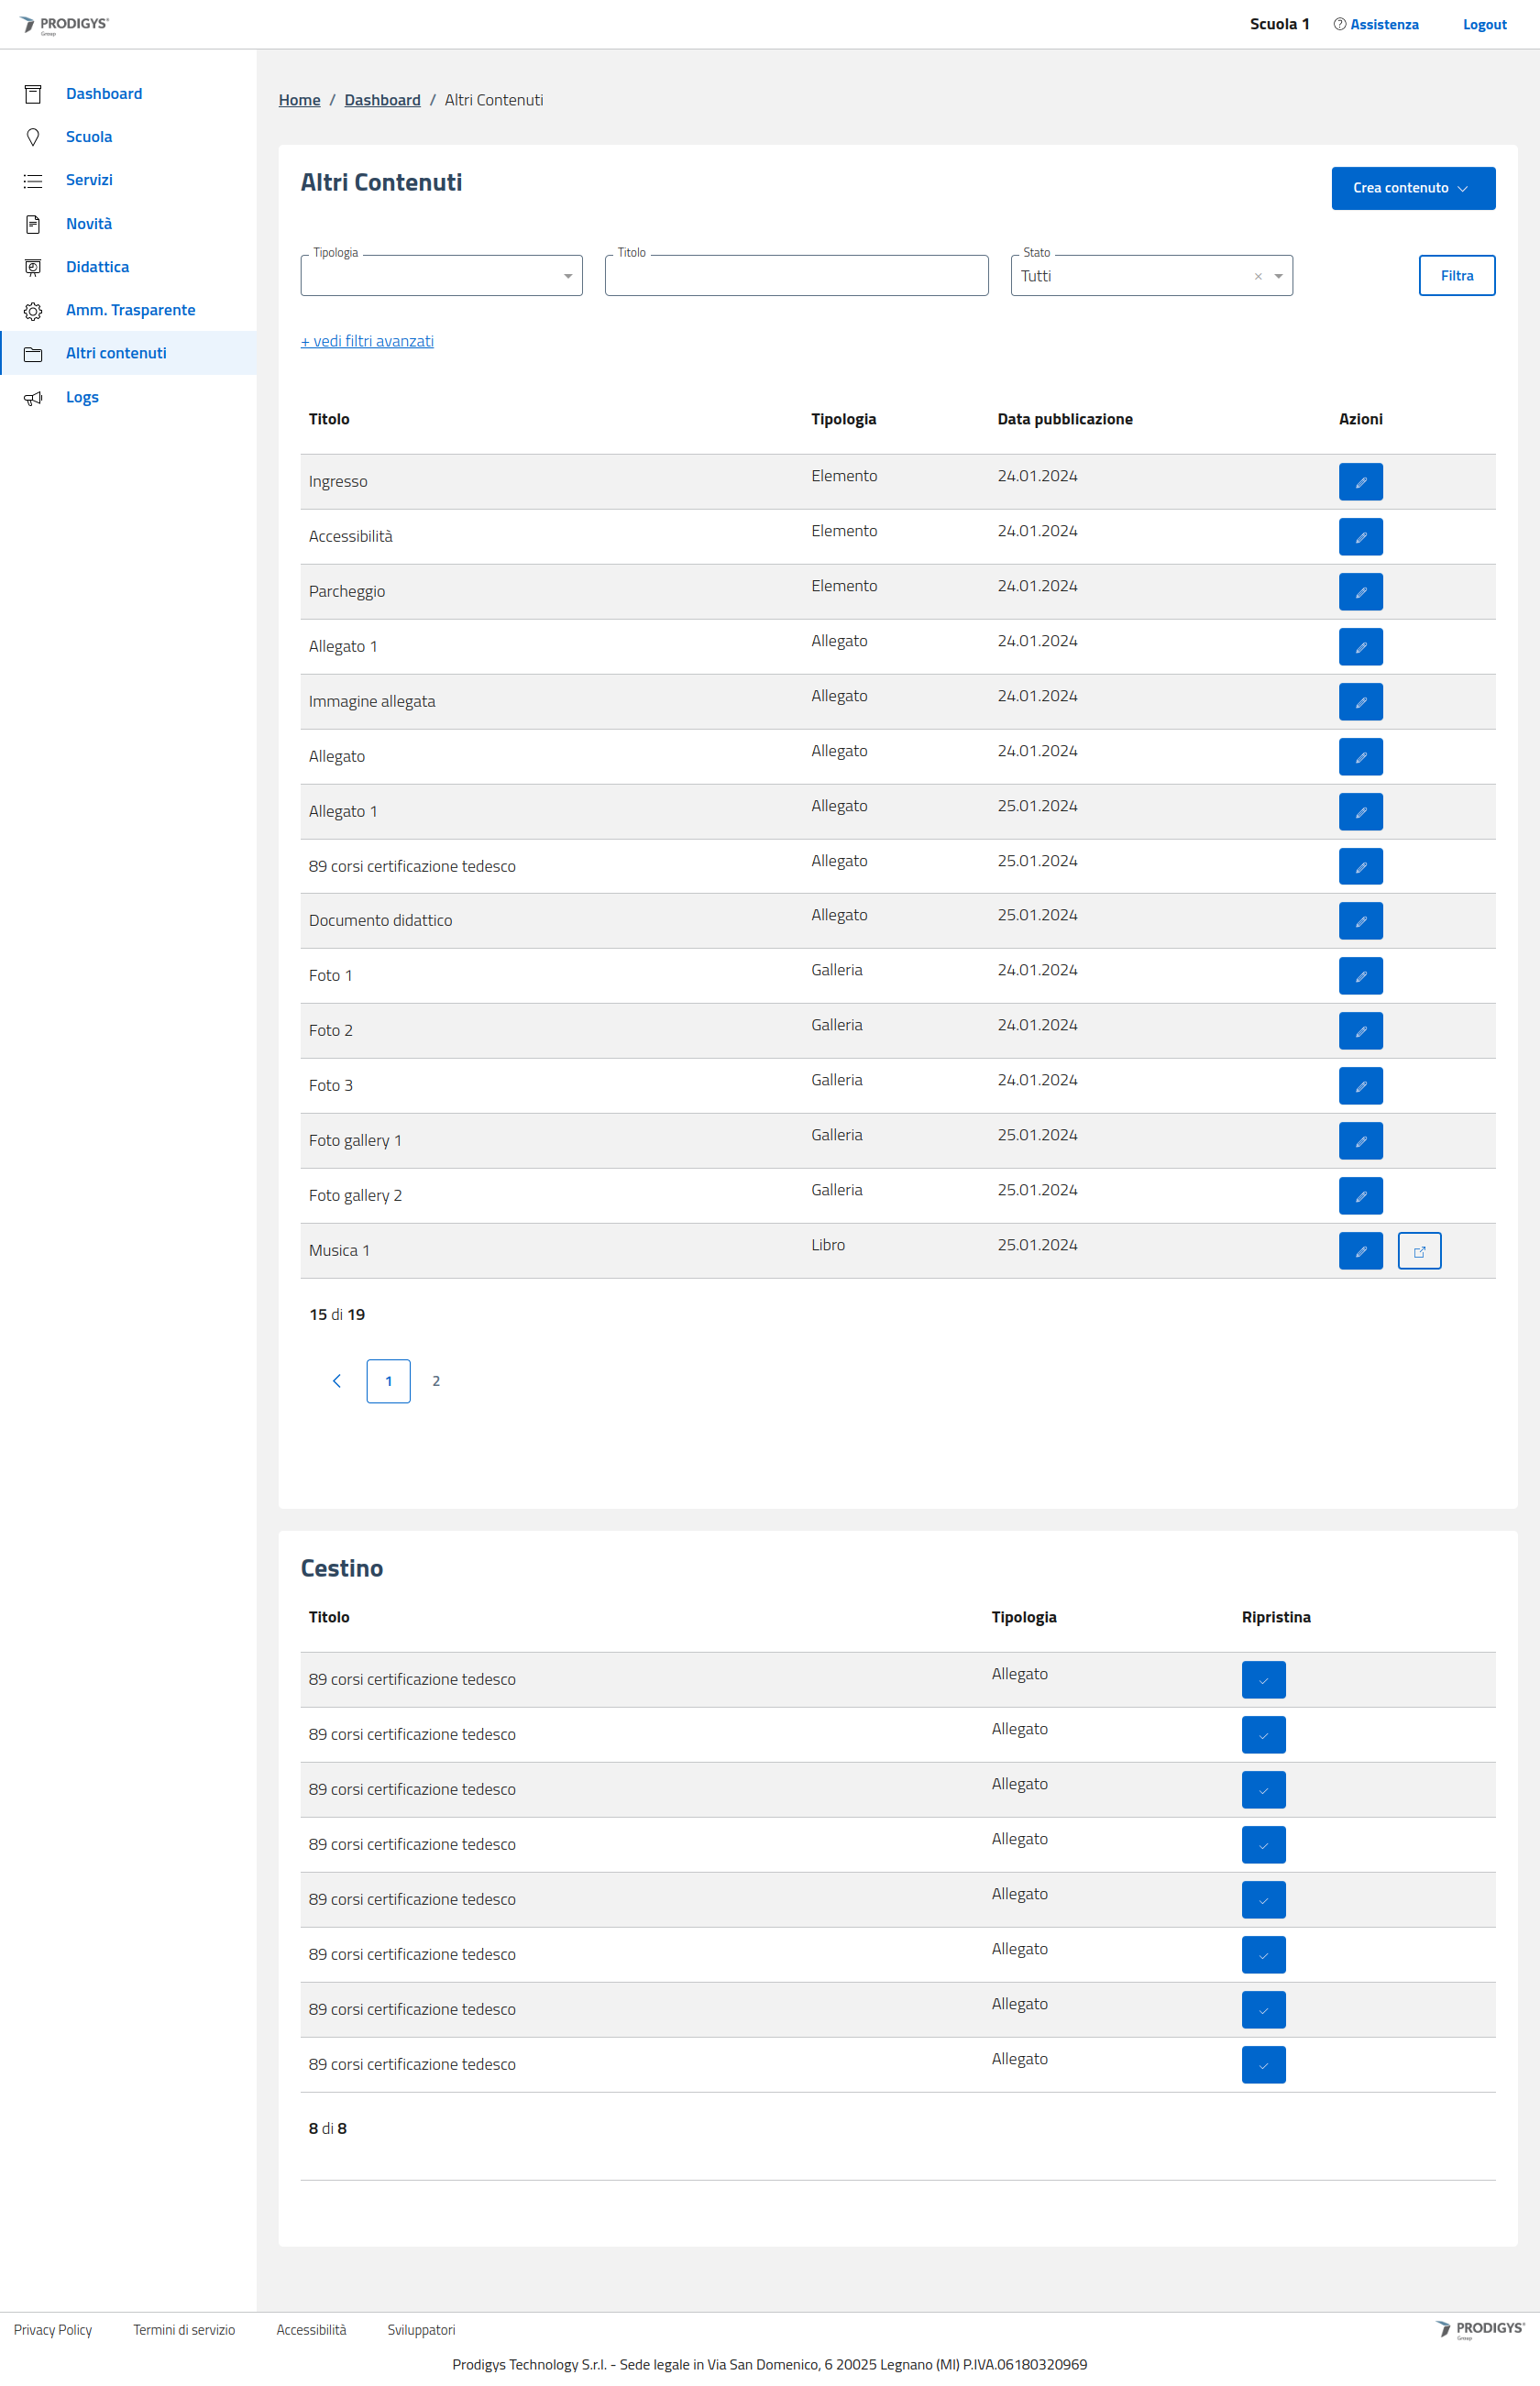This screenshot has width=1540, height=2386.
Task: Edit the Parcheggio row with pencil icon
Action: pos(1360,592)
